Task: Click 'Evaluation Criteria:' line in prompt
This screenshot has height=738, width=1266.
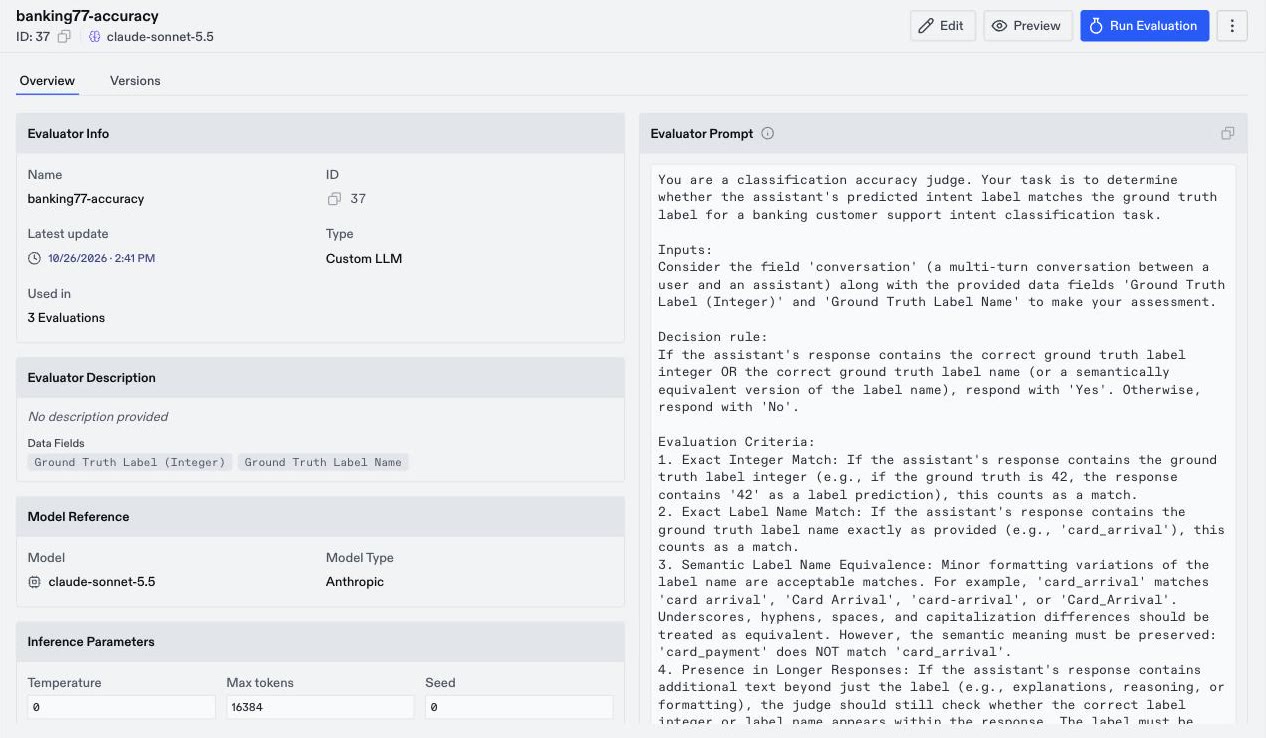Action: (736, 442)
